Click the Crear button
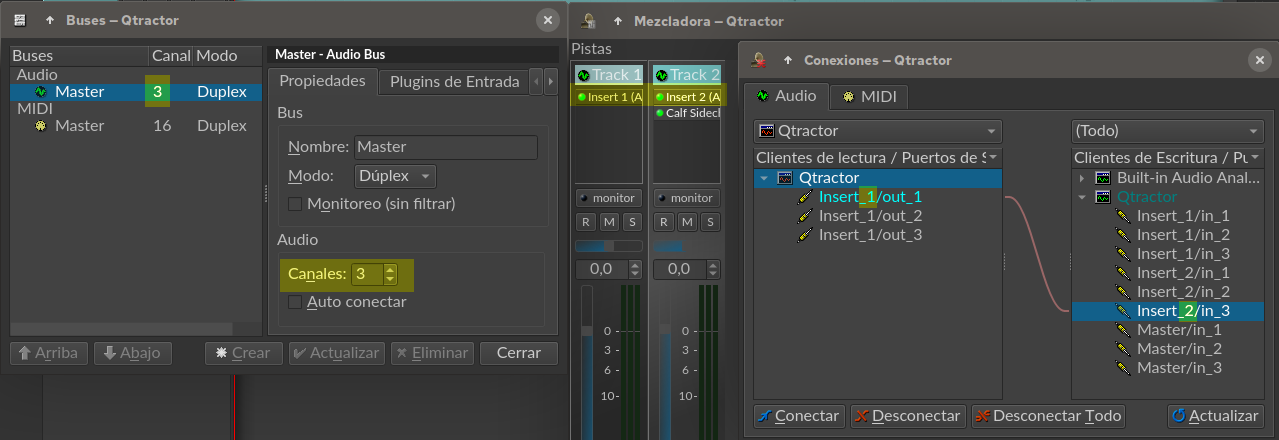Viewport: 1279px width, 440px height. click(243, 353)
